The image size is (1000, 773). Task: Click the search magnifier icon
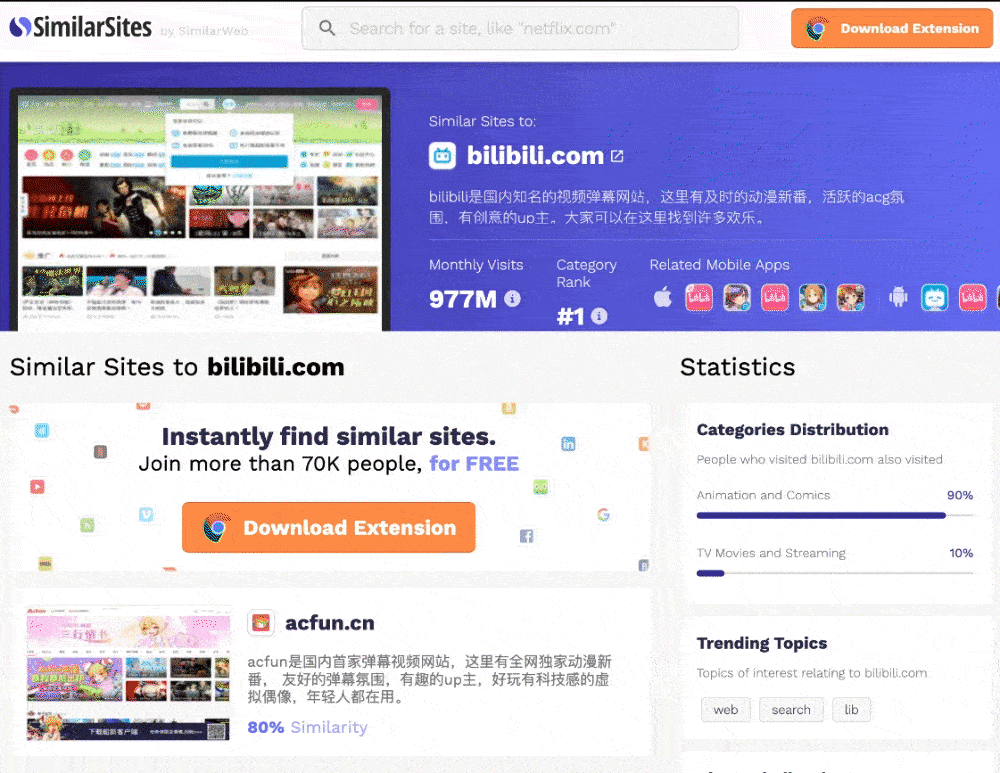coord(327,28)
